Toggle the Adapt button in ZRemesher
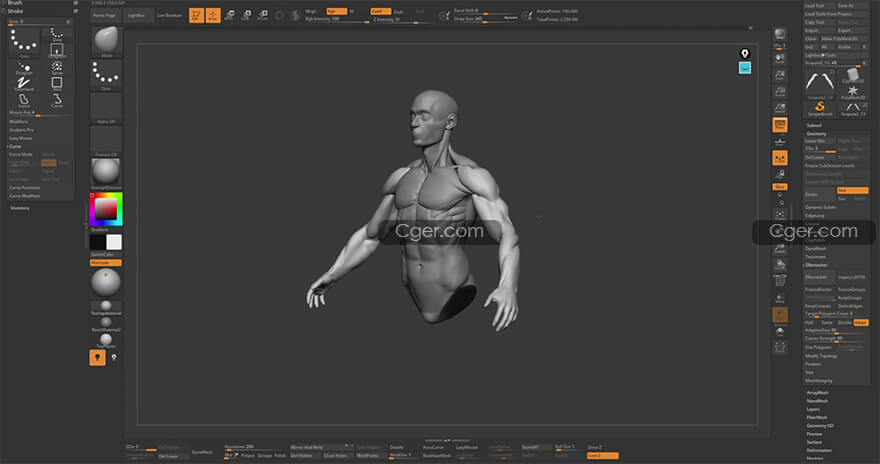The image size is (880, 464). coord(861,323)
